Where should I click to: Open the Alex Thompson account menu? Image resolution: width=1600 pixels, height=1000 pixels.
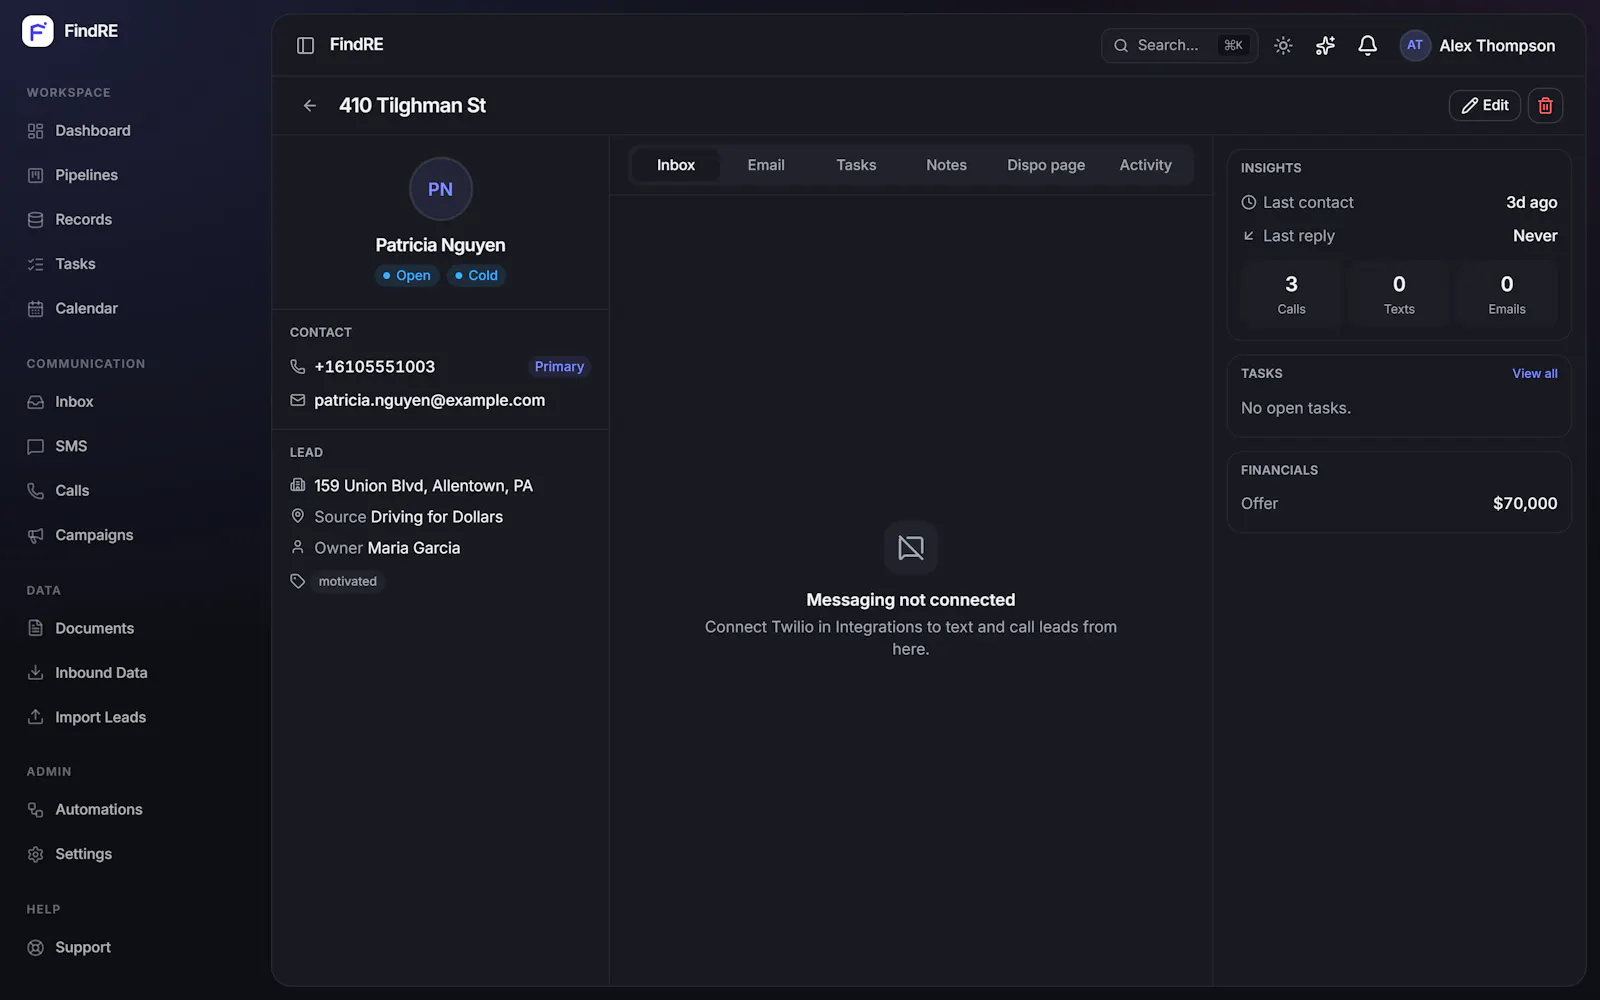coord(1479,45)
